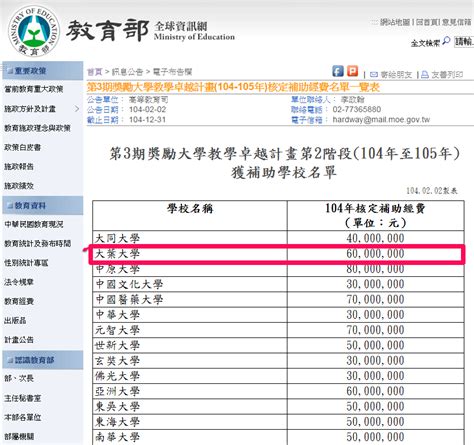Image resolution: width=474 pixels, height=445 pixels.
Task: Open 法令規章 in sidebar
Action: 19,282
